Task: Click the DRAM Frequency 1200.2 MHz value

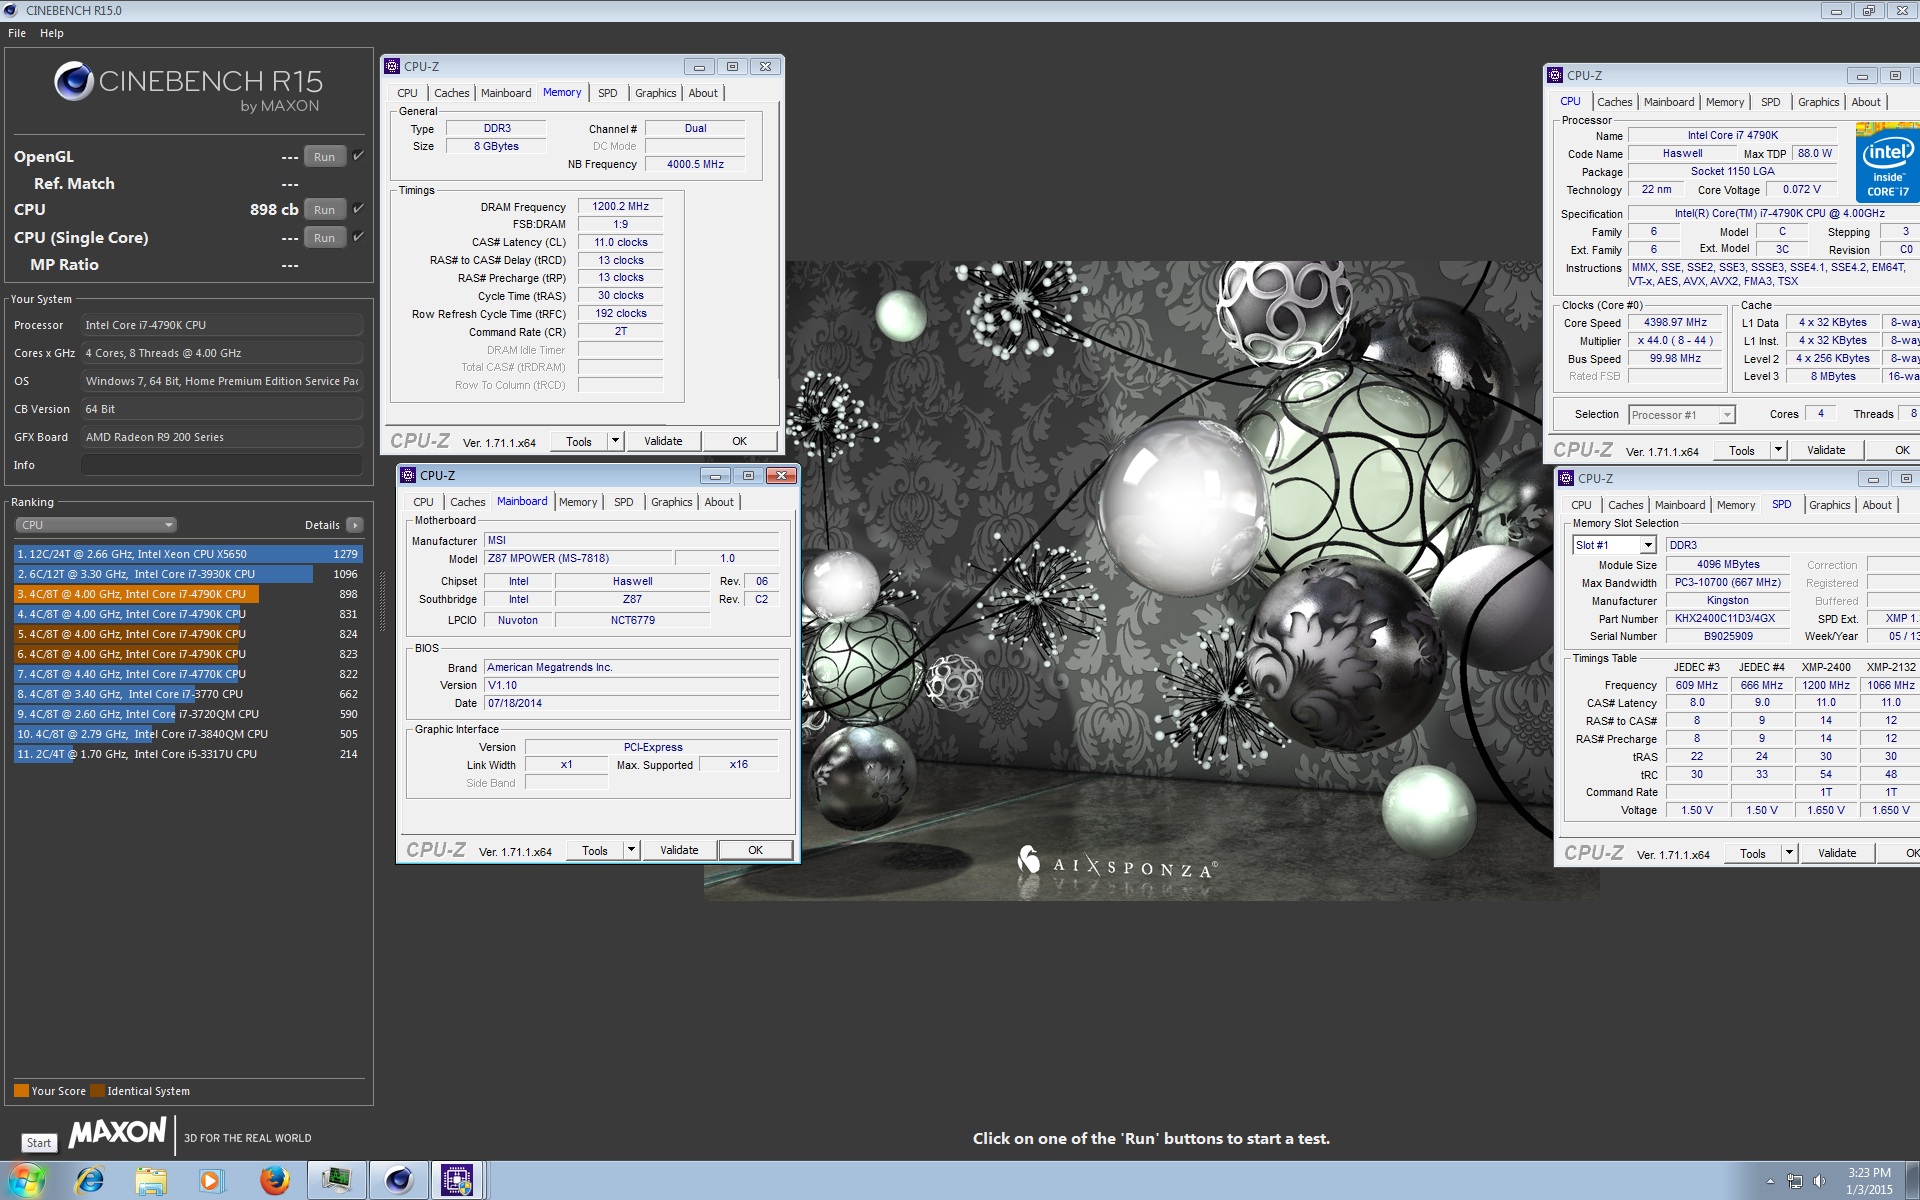Action: tap(620, 206)
